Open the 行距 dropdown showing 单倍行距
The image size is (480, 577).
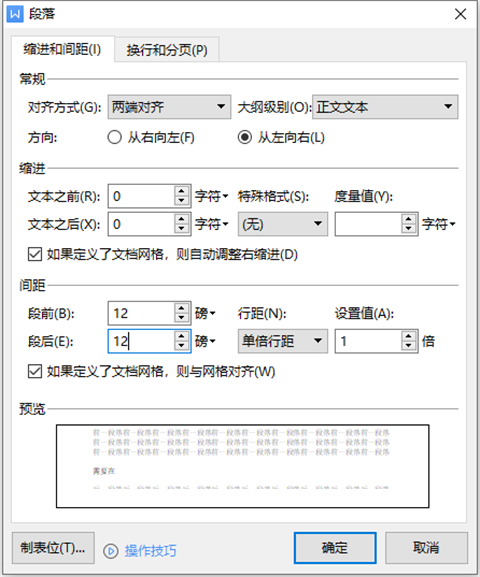283,341
